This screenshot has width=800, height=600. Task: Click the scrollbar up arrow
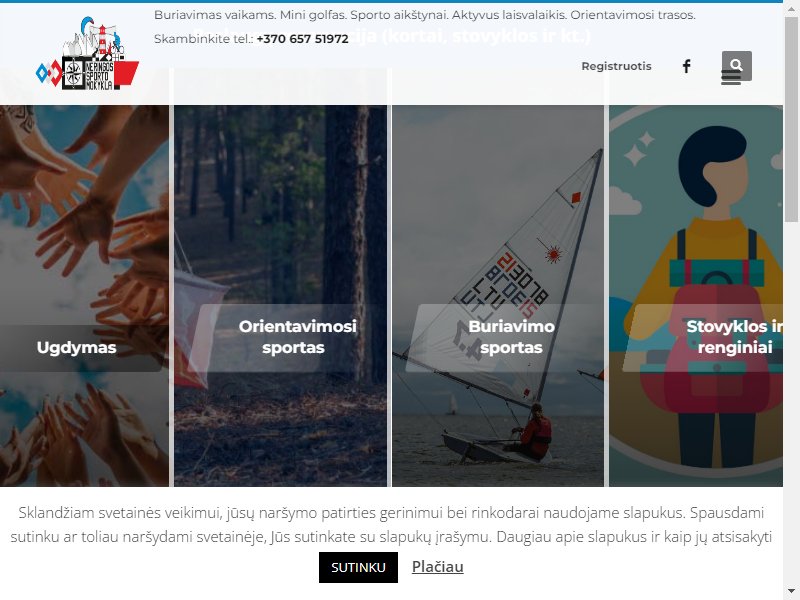click(x=791, y=7)
